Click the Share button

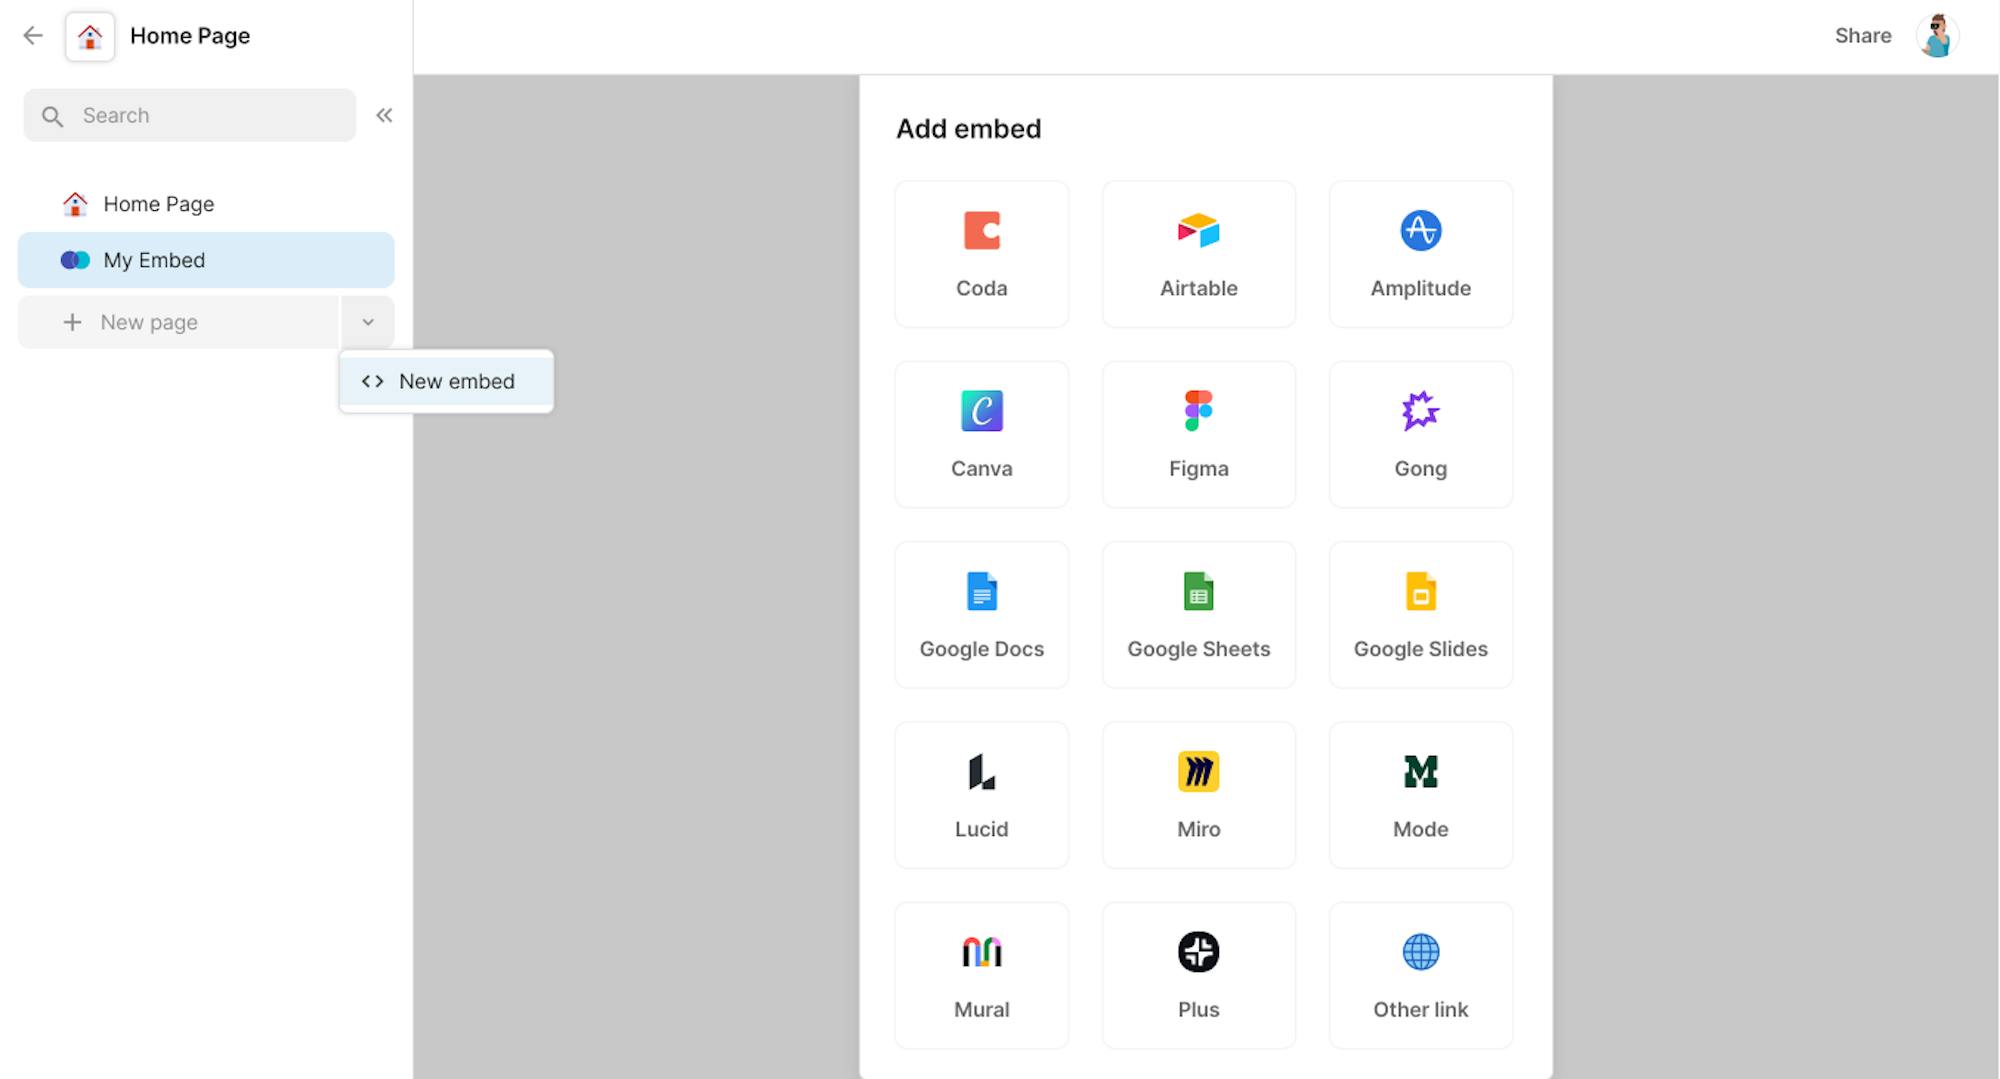pos(1862,36)
